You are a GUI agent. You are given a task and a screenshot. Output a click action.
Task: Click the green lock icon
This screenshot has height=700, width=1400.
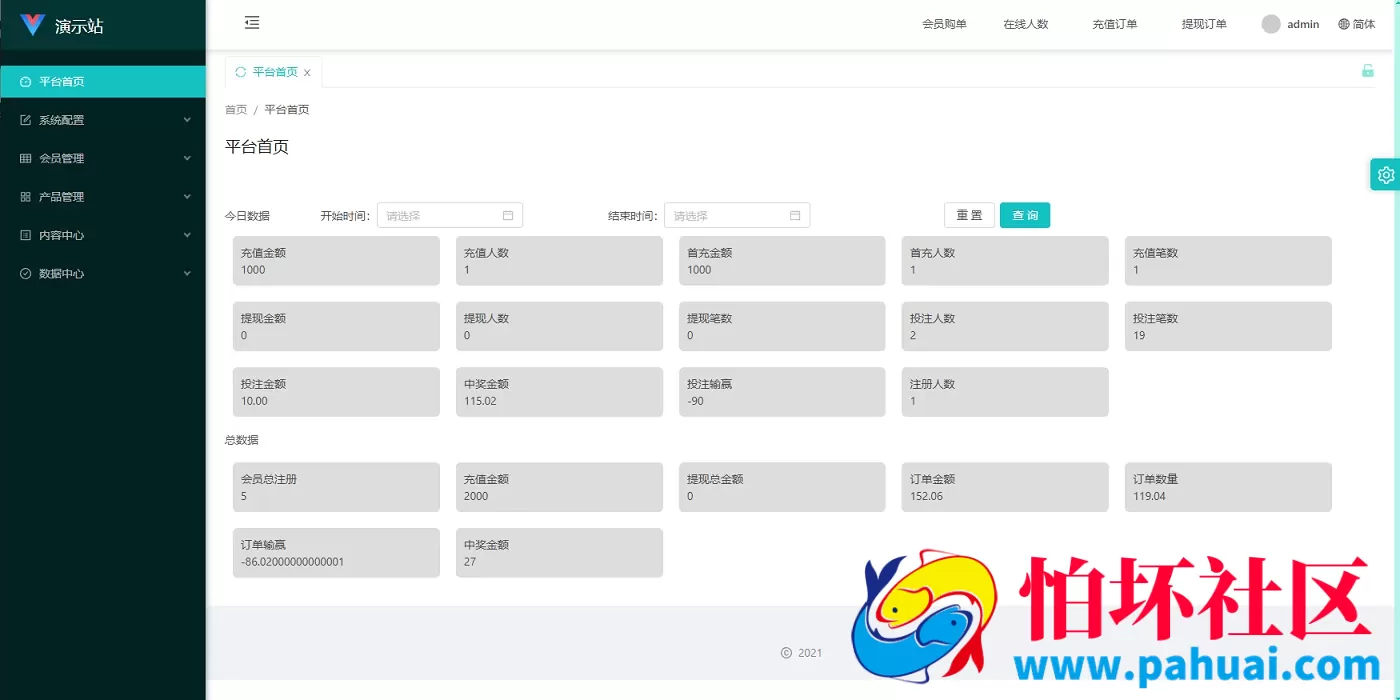[1368, 70]
